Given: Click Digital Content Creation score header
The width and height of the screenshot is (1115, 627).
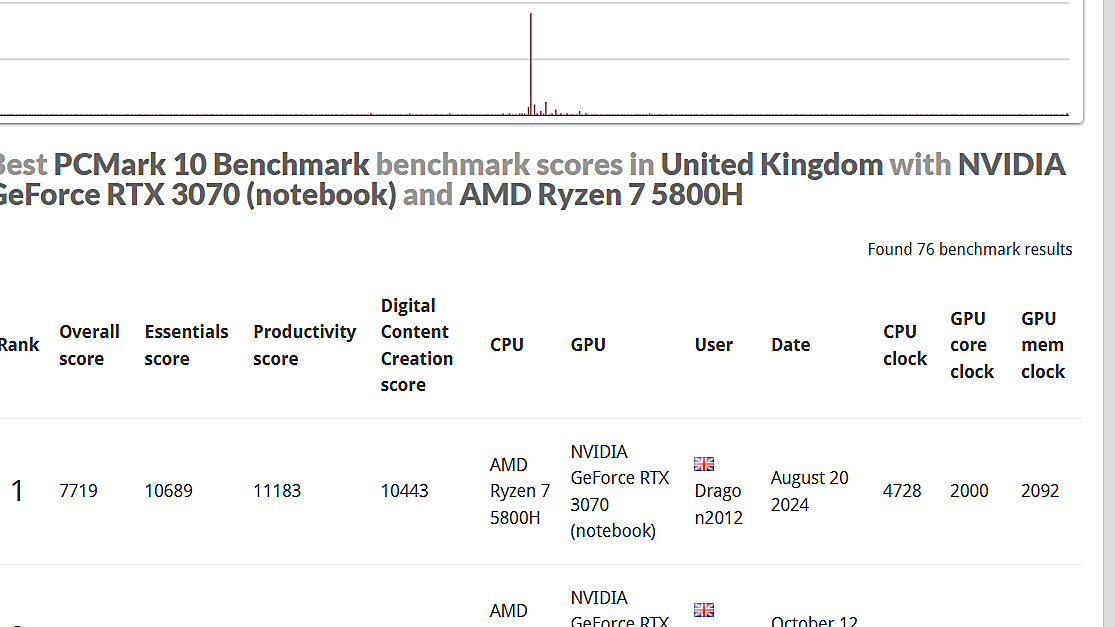Looking at the screenshot, I should click(x=417, y=345).
